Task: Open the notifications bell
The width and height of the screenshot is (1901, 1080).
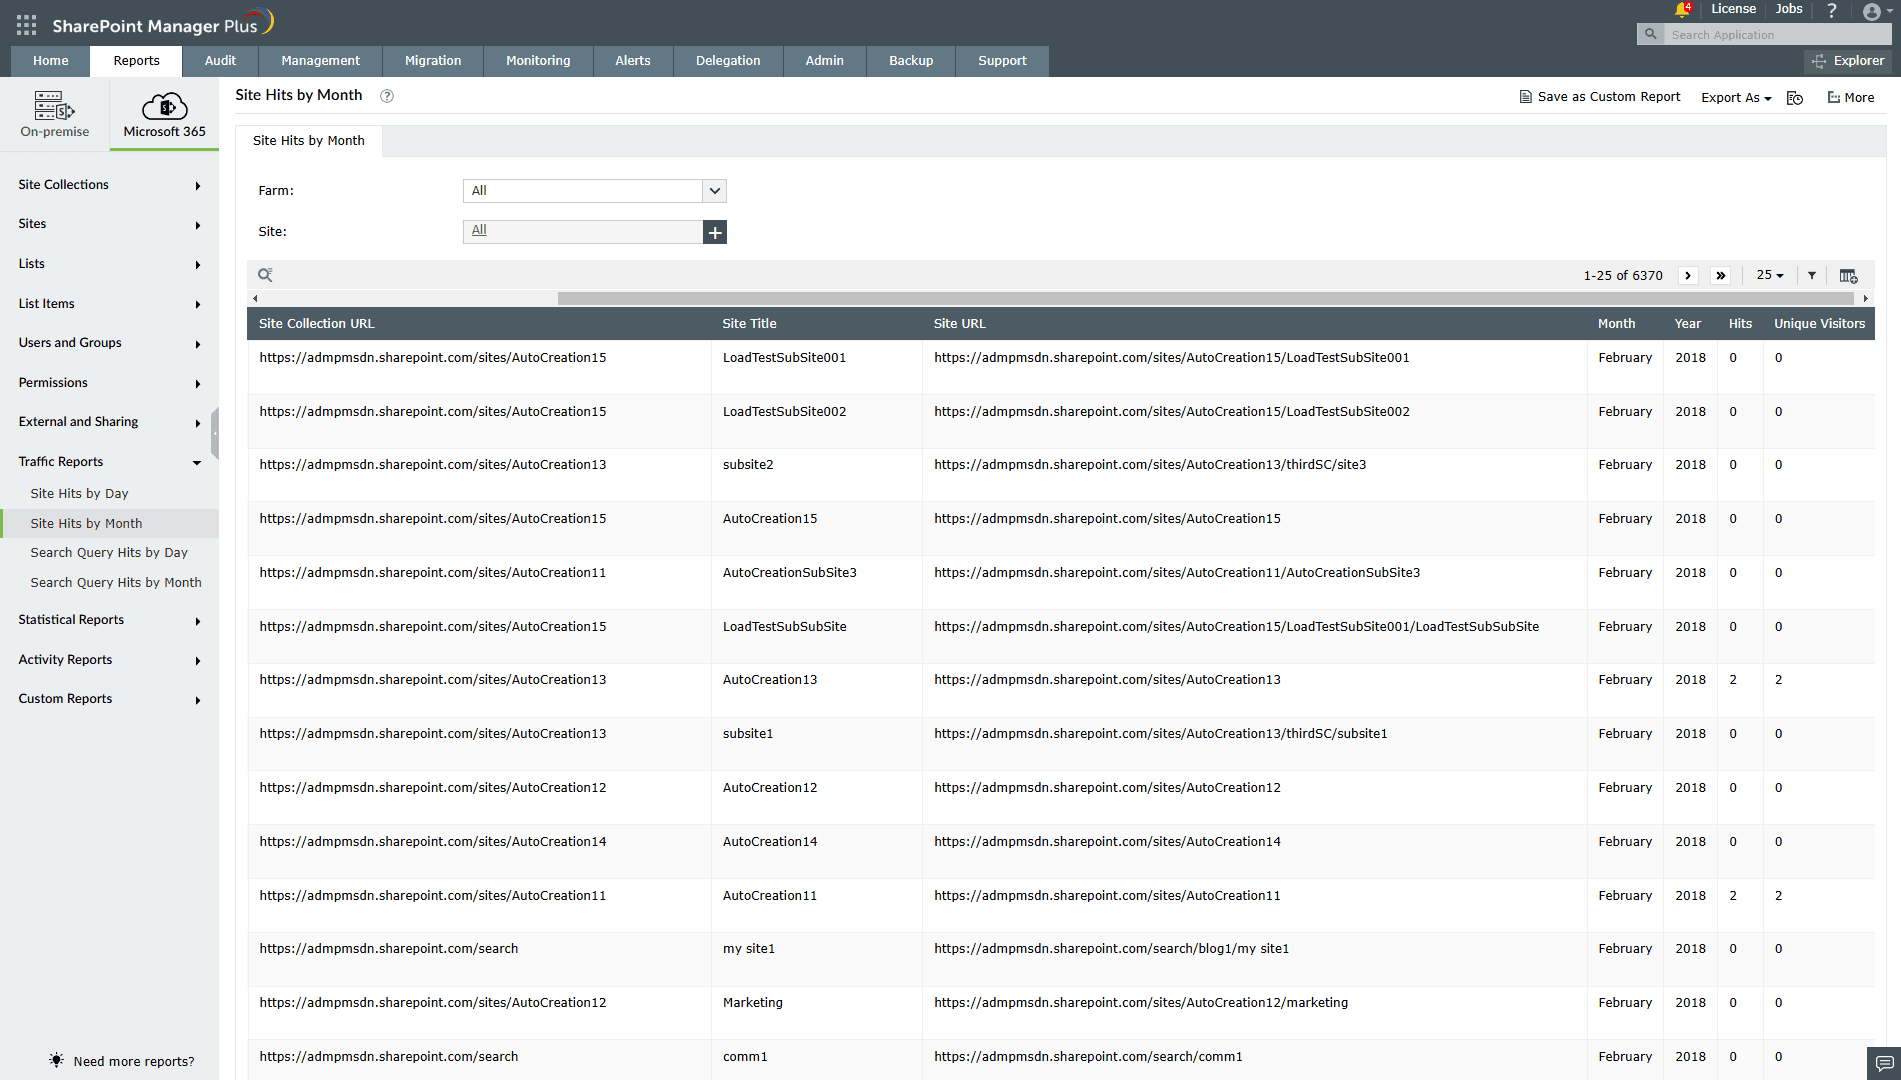Action: (1682, 10)
